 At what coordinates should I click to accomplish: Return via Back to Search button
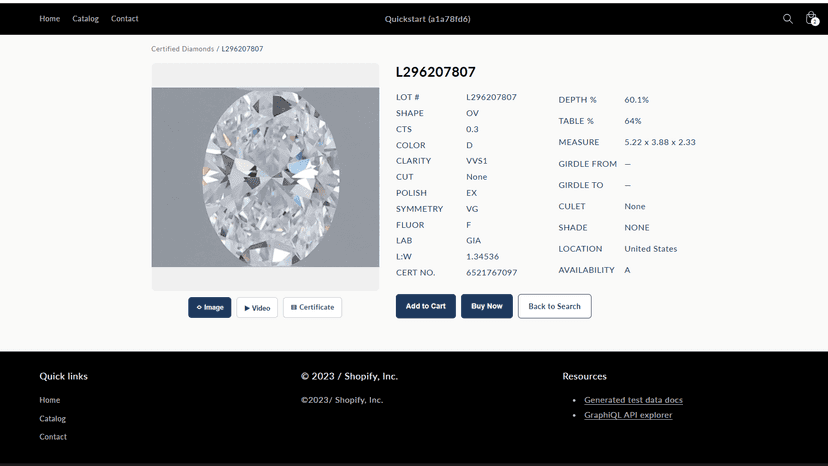point(554,306)
